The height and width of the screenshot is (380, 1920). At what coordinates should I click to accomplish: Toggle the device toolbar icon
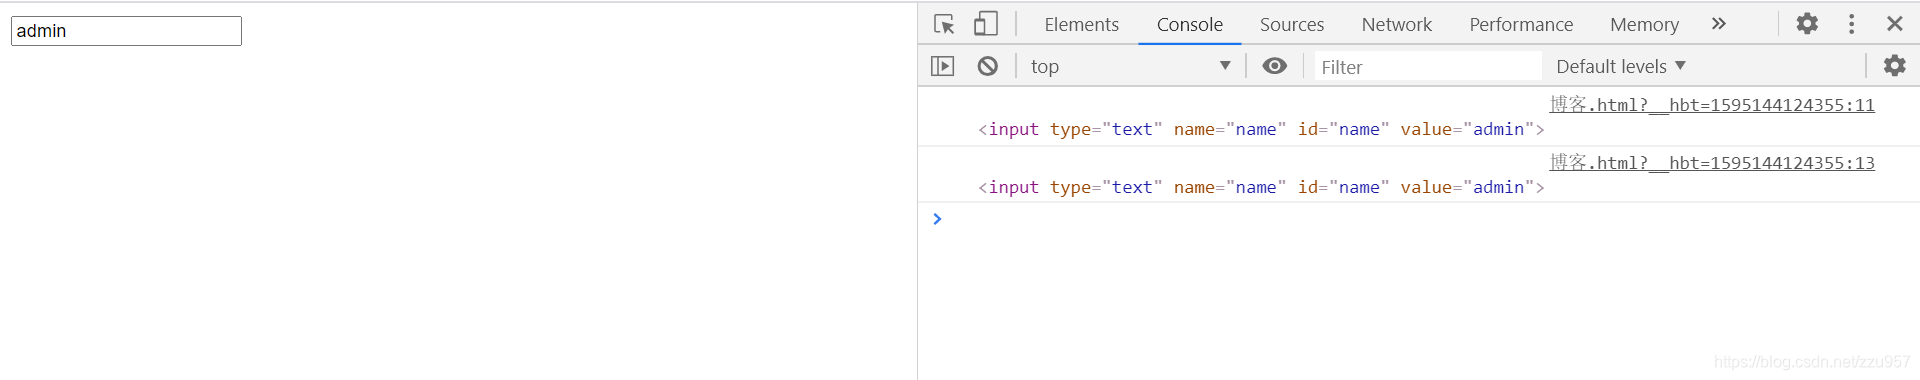[986, 24]
